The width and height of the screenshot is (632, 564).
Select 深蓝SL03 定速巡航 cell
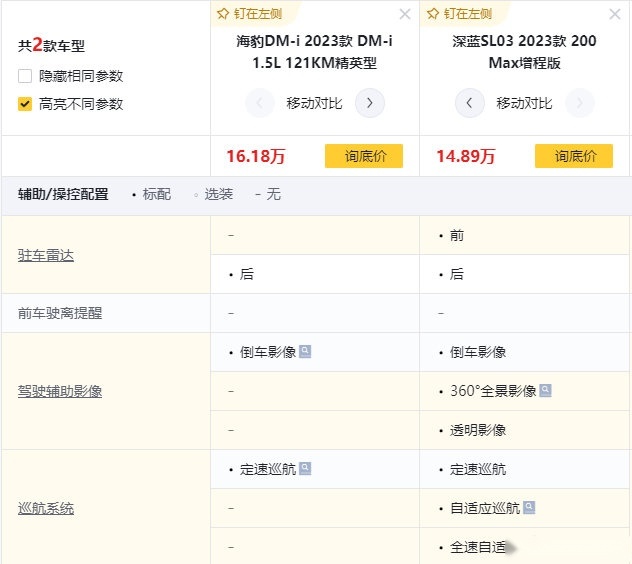click(524, 469)
